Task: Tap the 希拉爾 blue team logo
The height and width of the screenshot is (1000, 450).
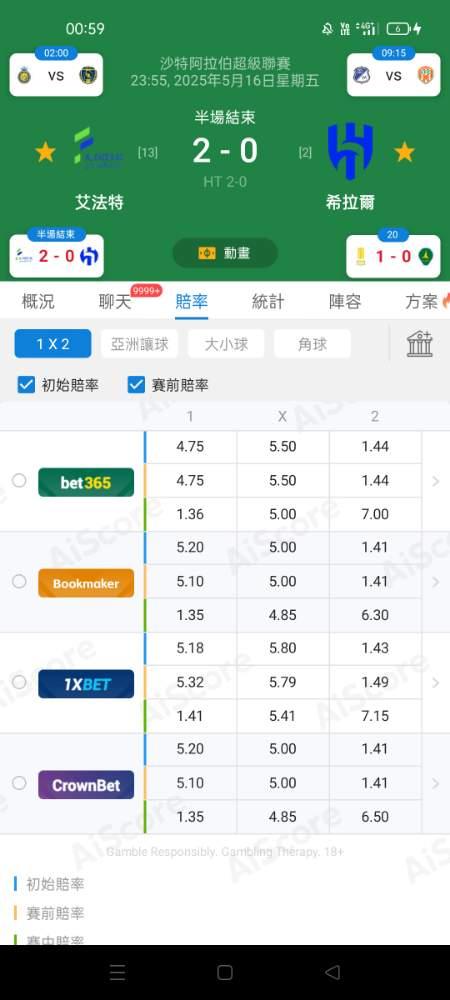Action: (x=350, y=151)
